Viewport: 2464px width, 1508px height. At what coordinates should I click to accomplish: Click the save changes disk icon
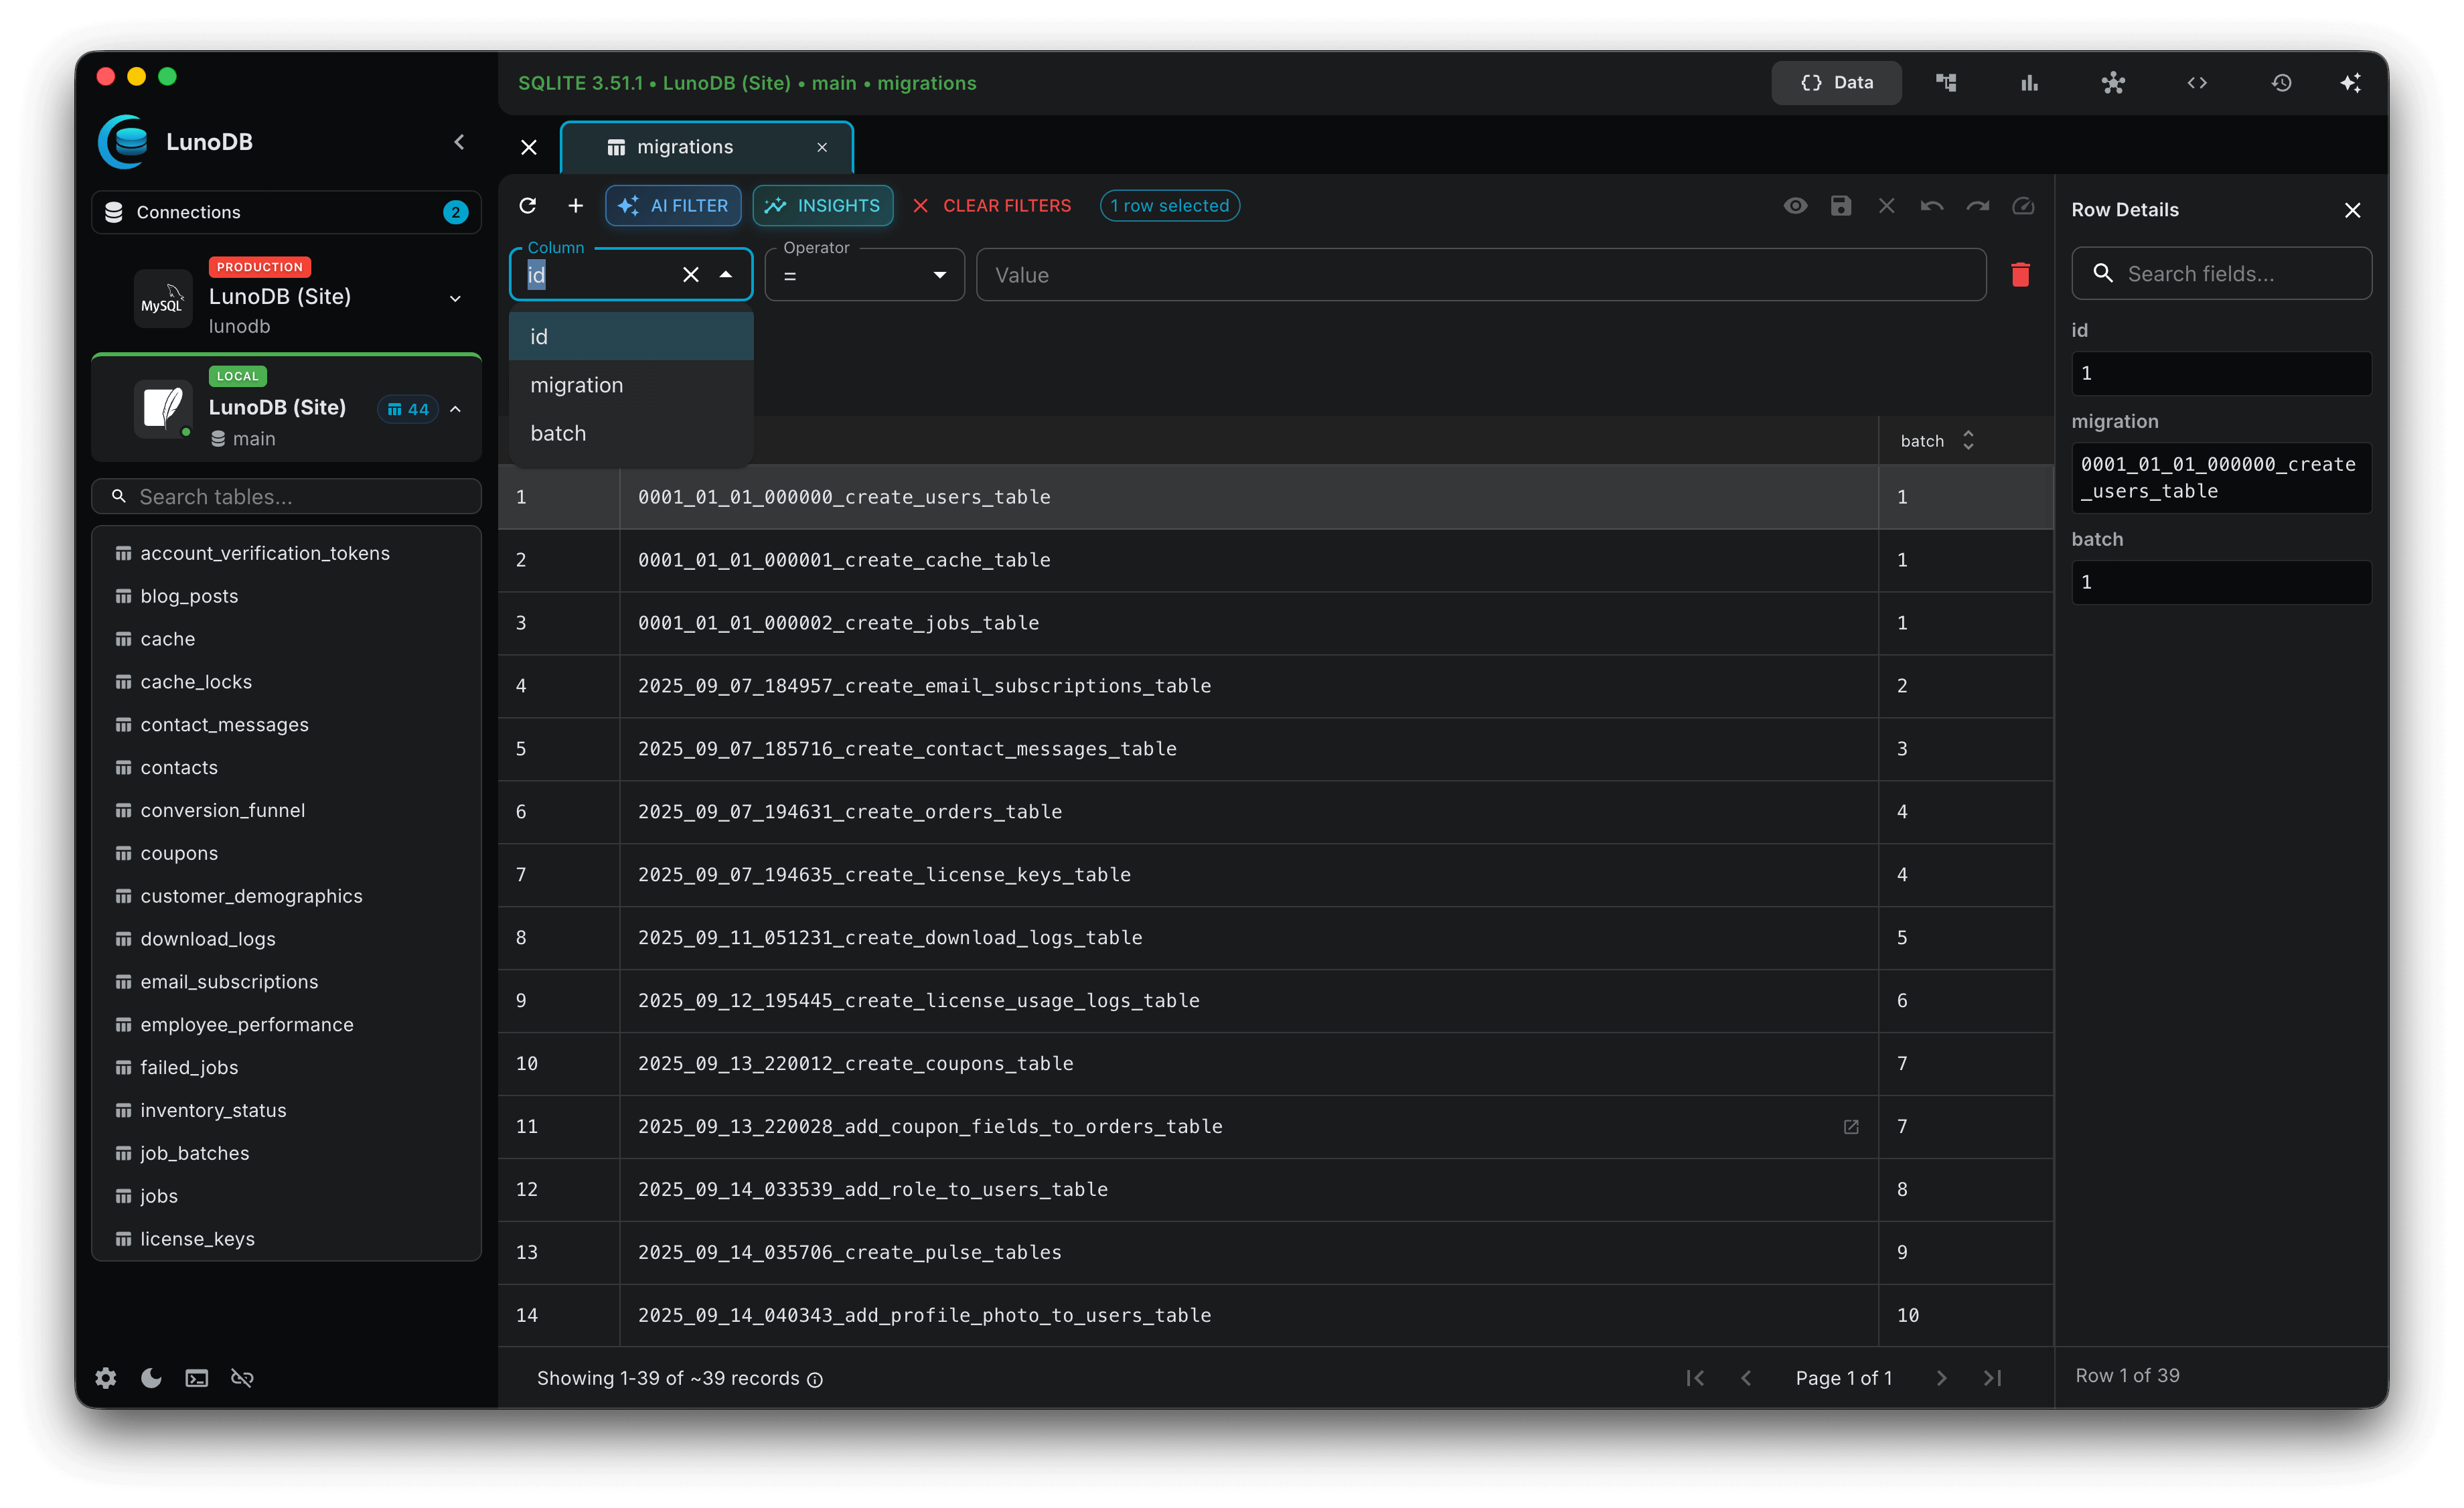click(1841, 205)
